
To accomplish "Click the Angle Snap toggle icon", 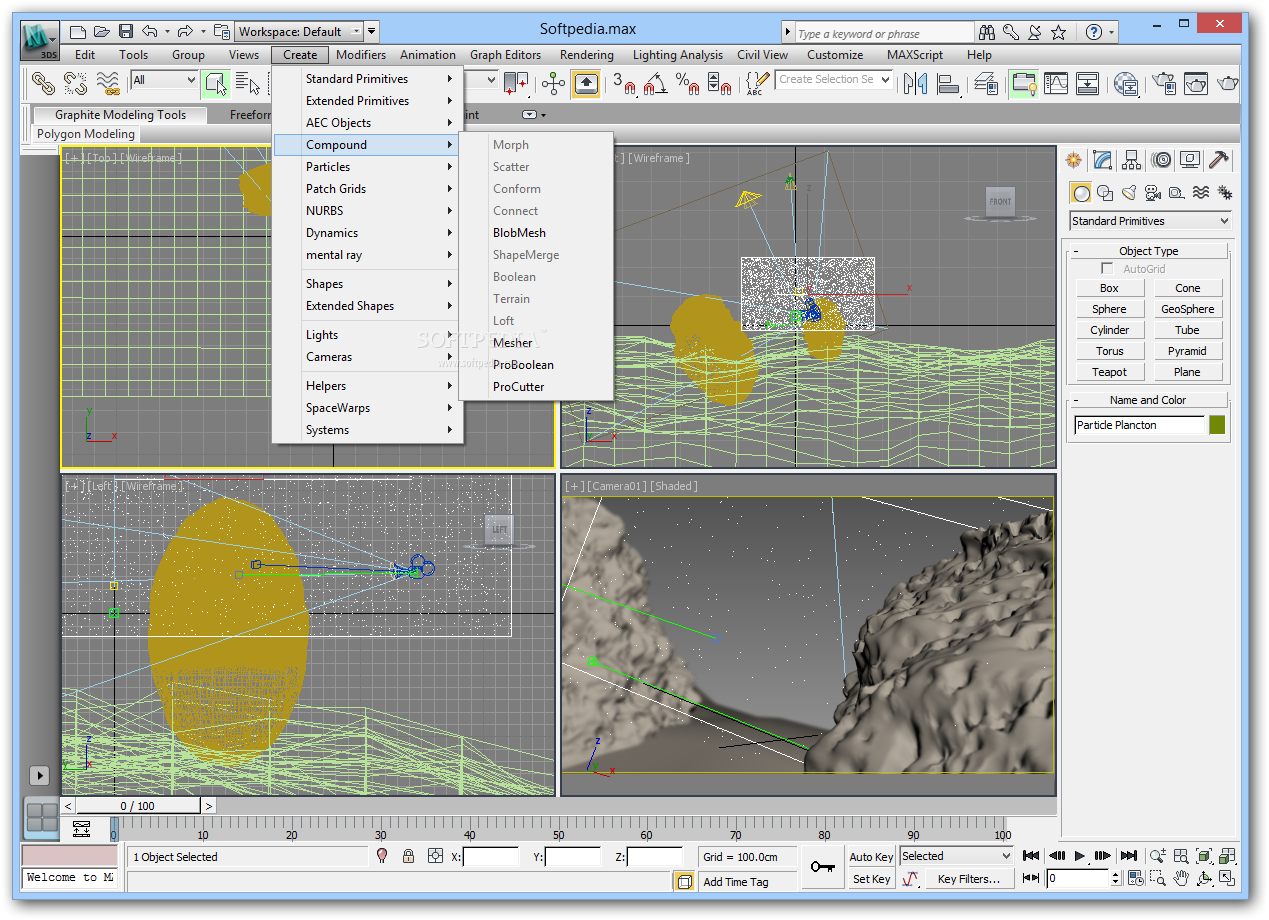I will tap(655, 83).
